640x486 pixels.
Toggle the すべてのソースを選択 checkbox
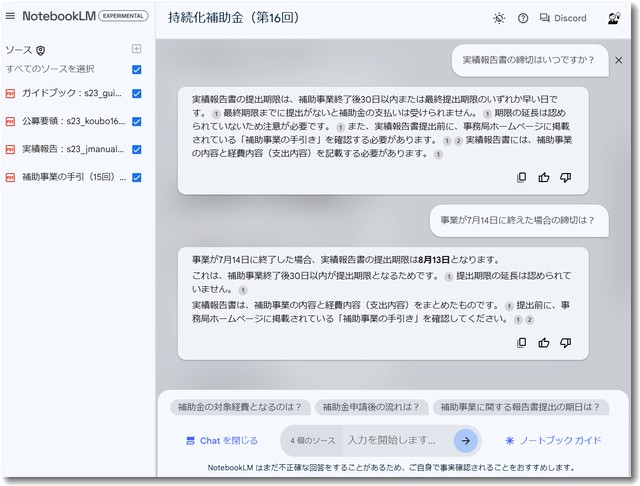click(x=137, y=70)
